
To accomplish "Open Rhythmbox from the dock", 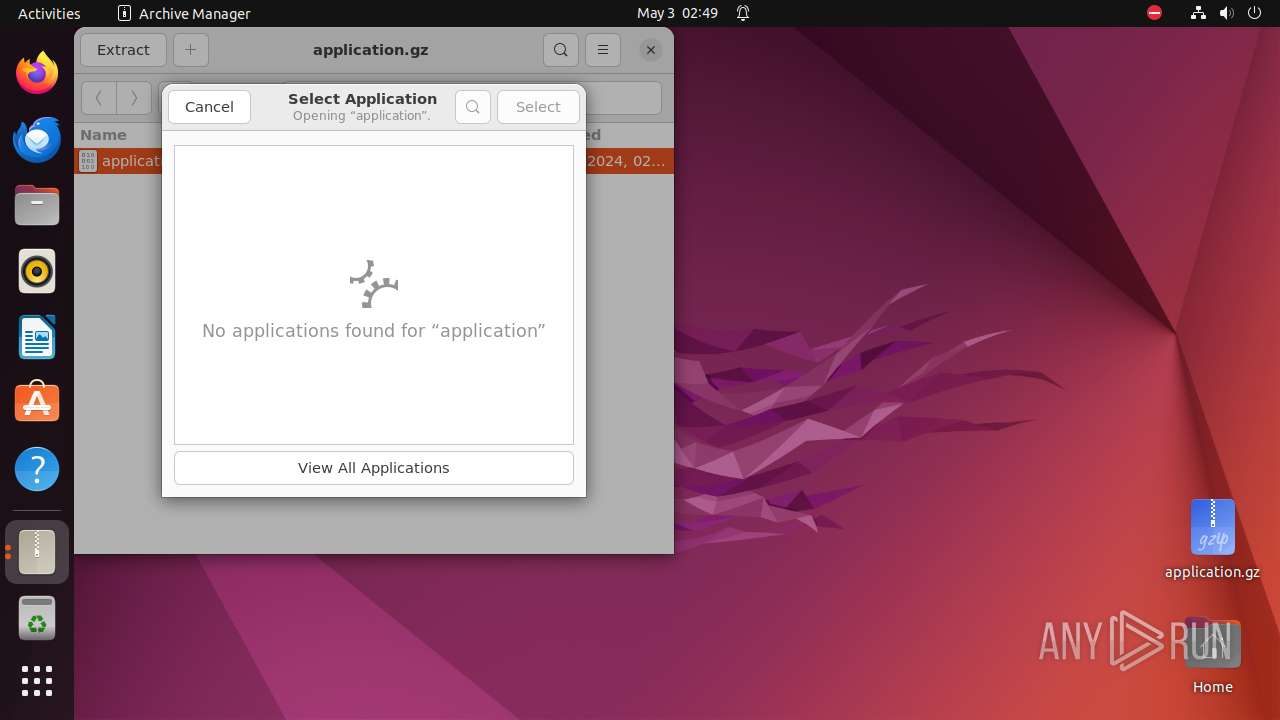I will pos(37,271).
